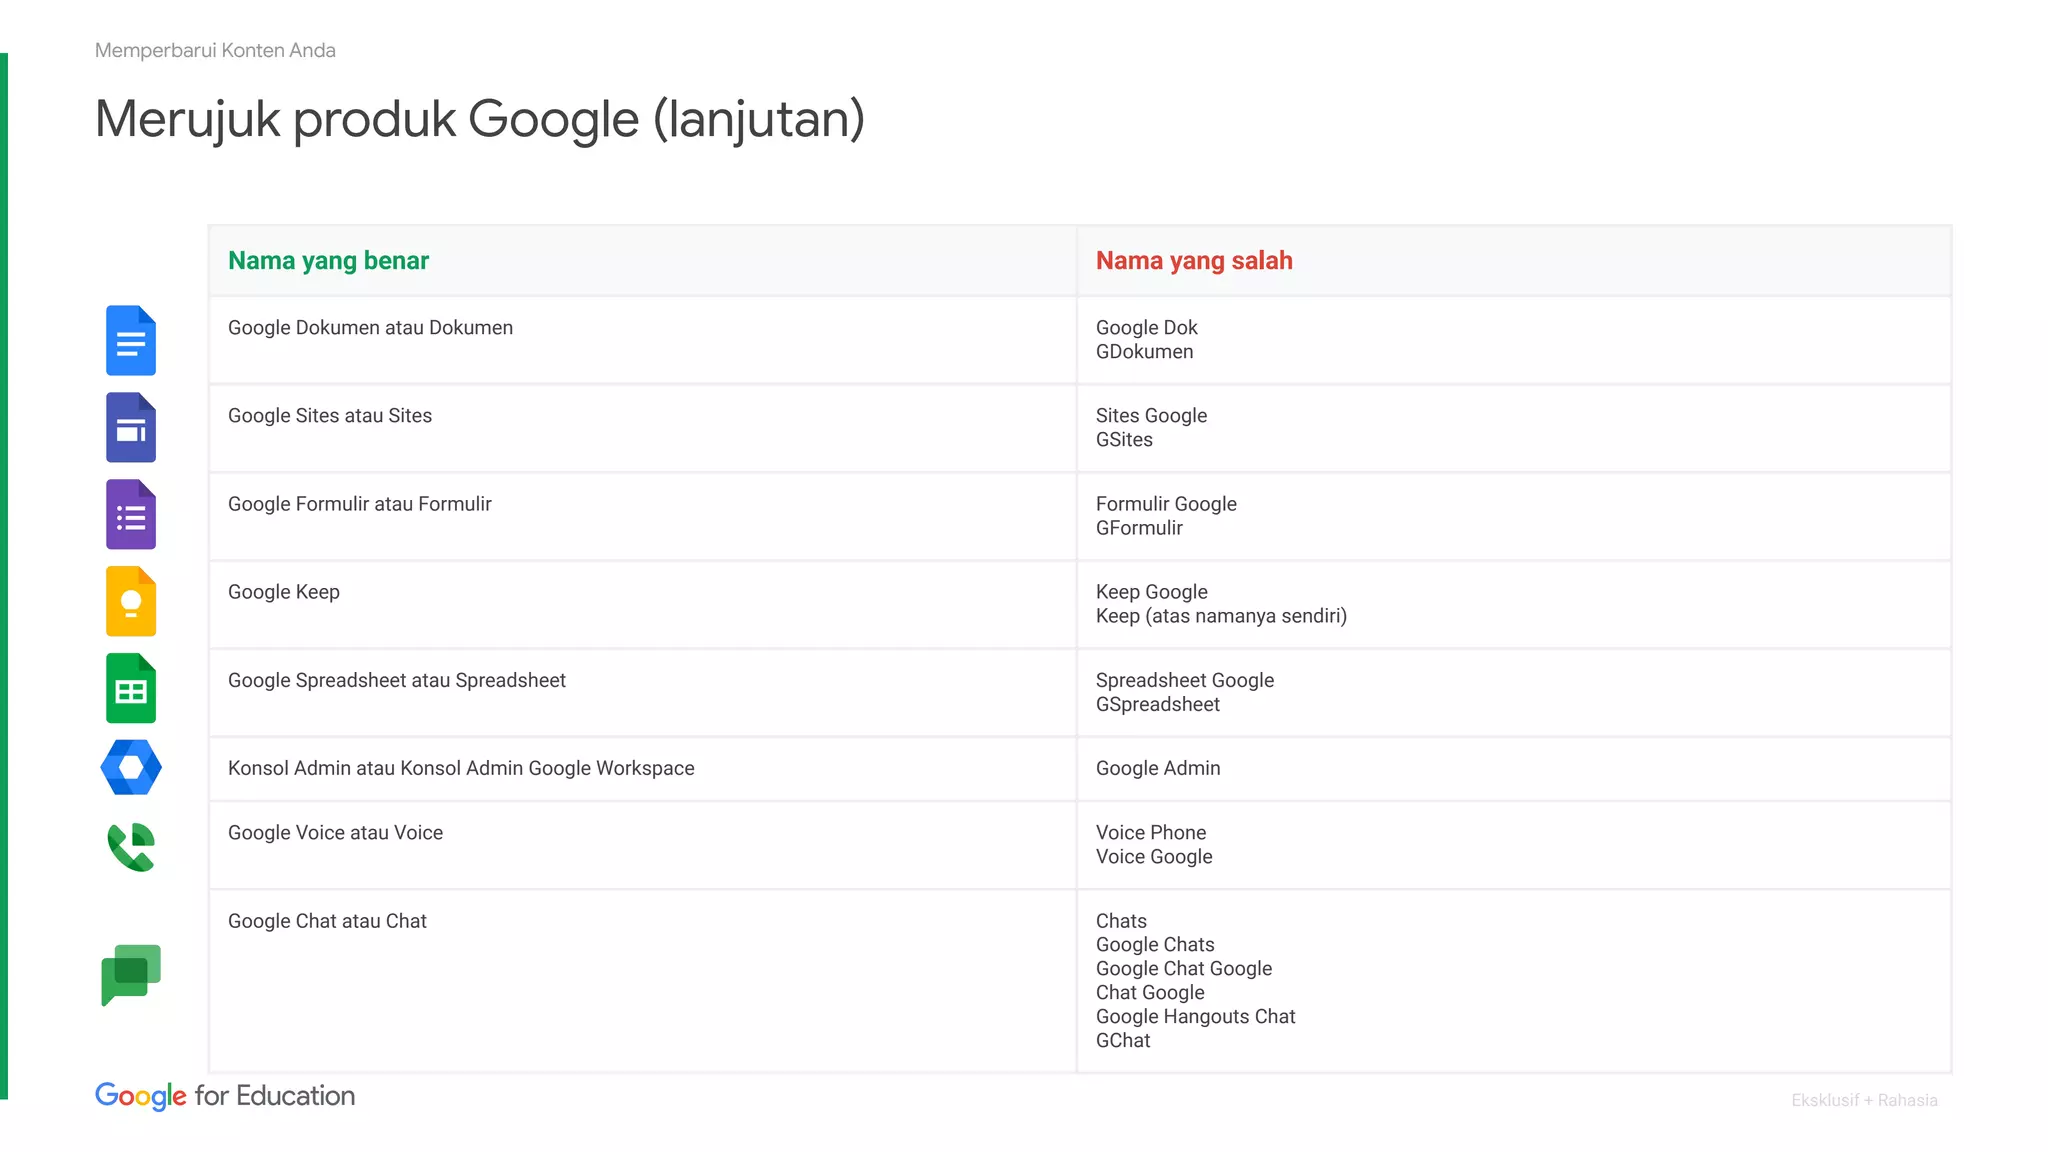The image size is (2048, 1152).
Task: Click the slide title 'Merujuk produk Google (lanjutan)'
Action: point(480,120)
